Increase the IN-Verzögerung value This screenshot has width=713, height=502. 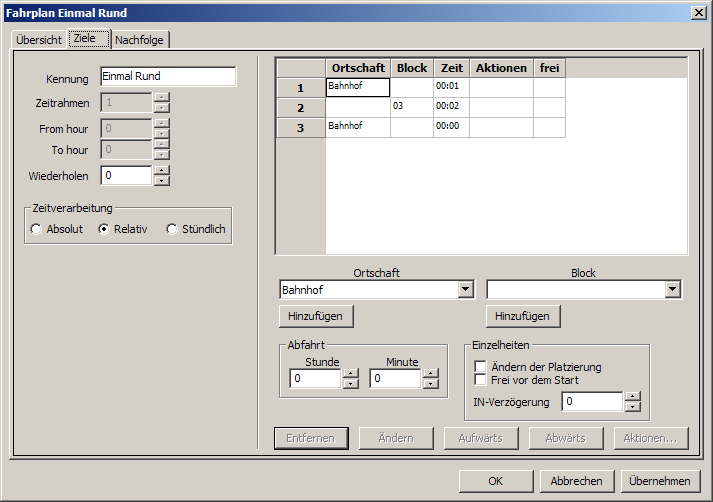point(632,396)
